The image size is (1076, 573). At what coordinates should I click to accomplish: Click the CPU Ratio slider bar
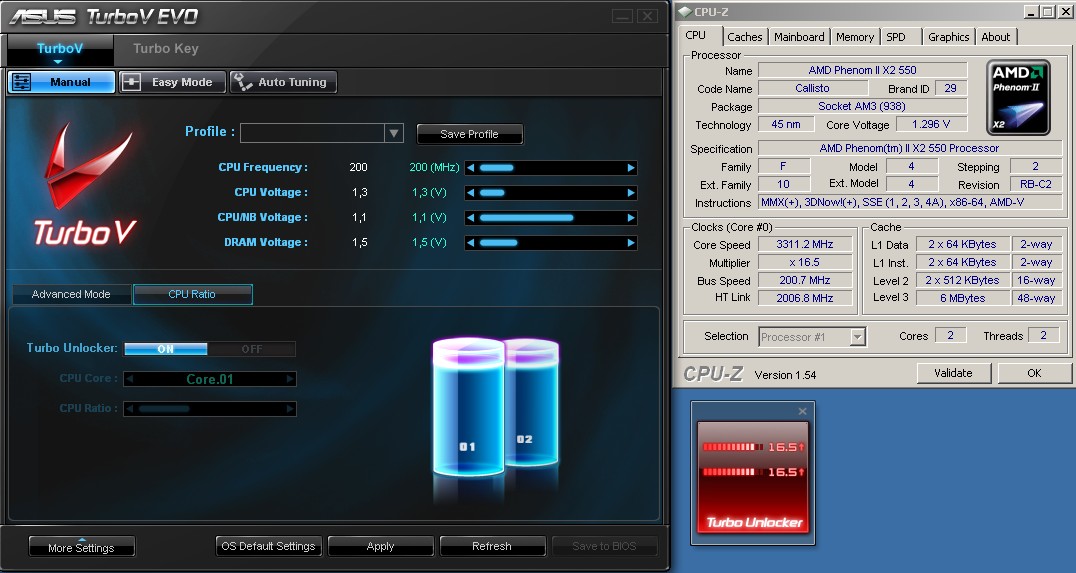click(210, 409)
